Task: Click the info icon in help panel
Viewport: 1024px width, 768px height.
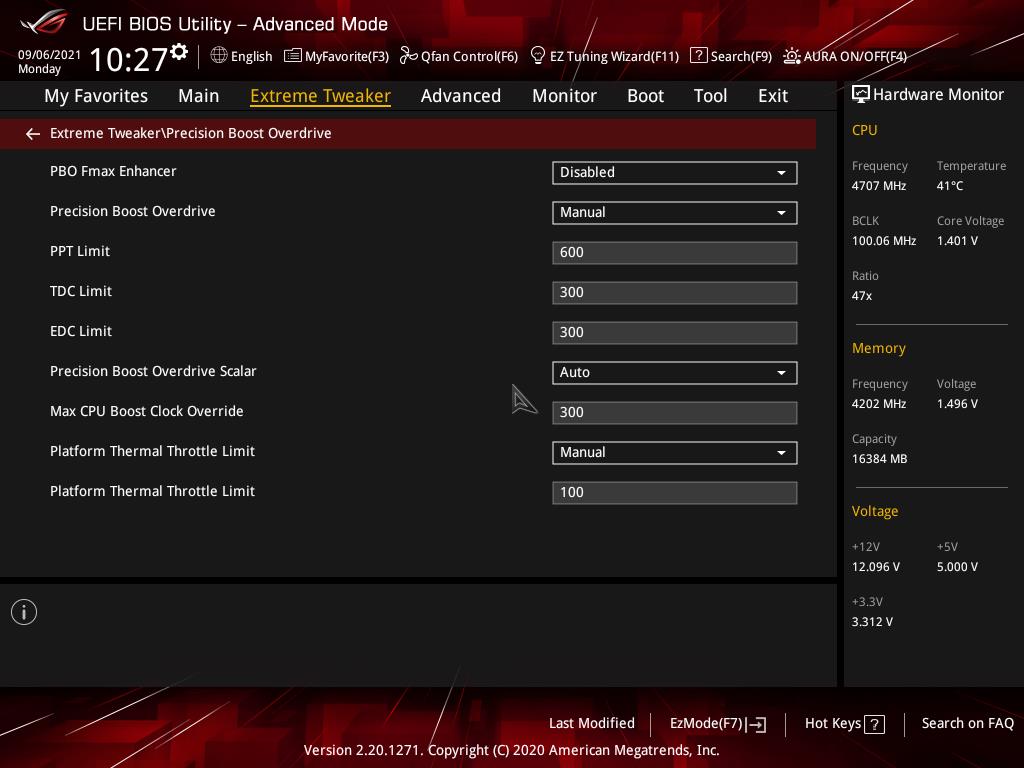Action: click(24, 612)
